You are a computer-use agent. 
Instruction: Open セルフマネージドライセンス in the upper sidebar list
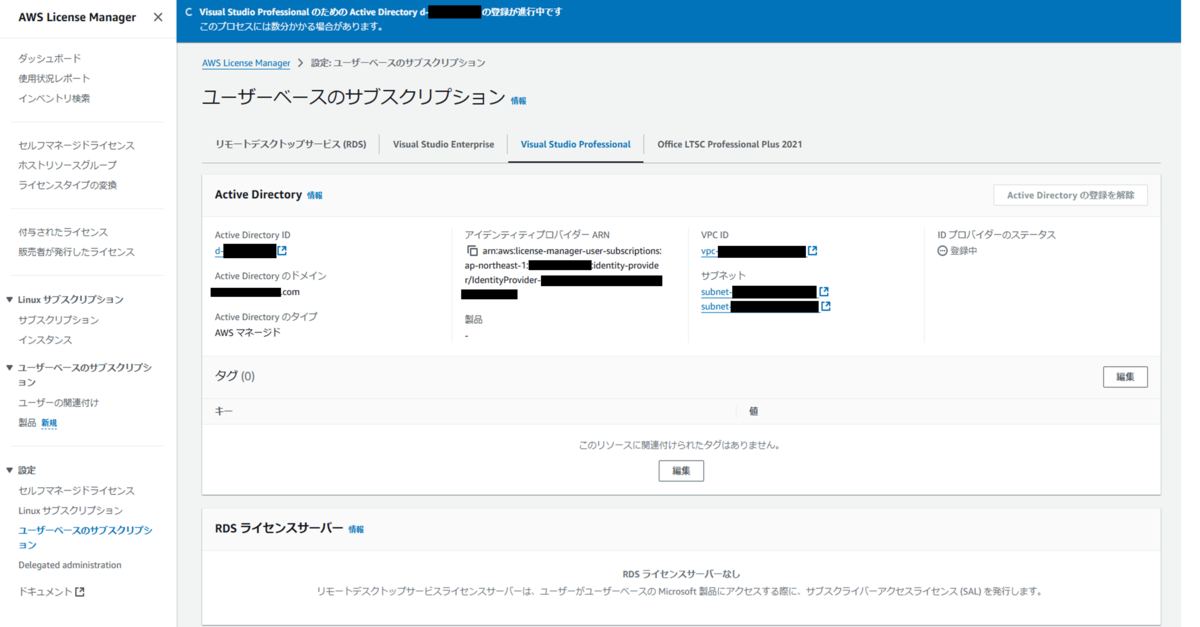click(x=76, y=145)
